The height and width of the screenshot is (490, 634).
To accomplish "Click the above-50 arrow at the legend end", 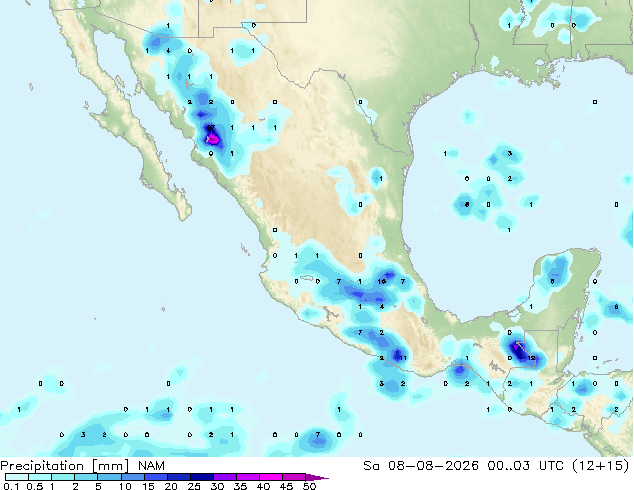I will 317,477.
